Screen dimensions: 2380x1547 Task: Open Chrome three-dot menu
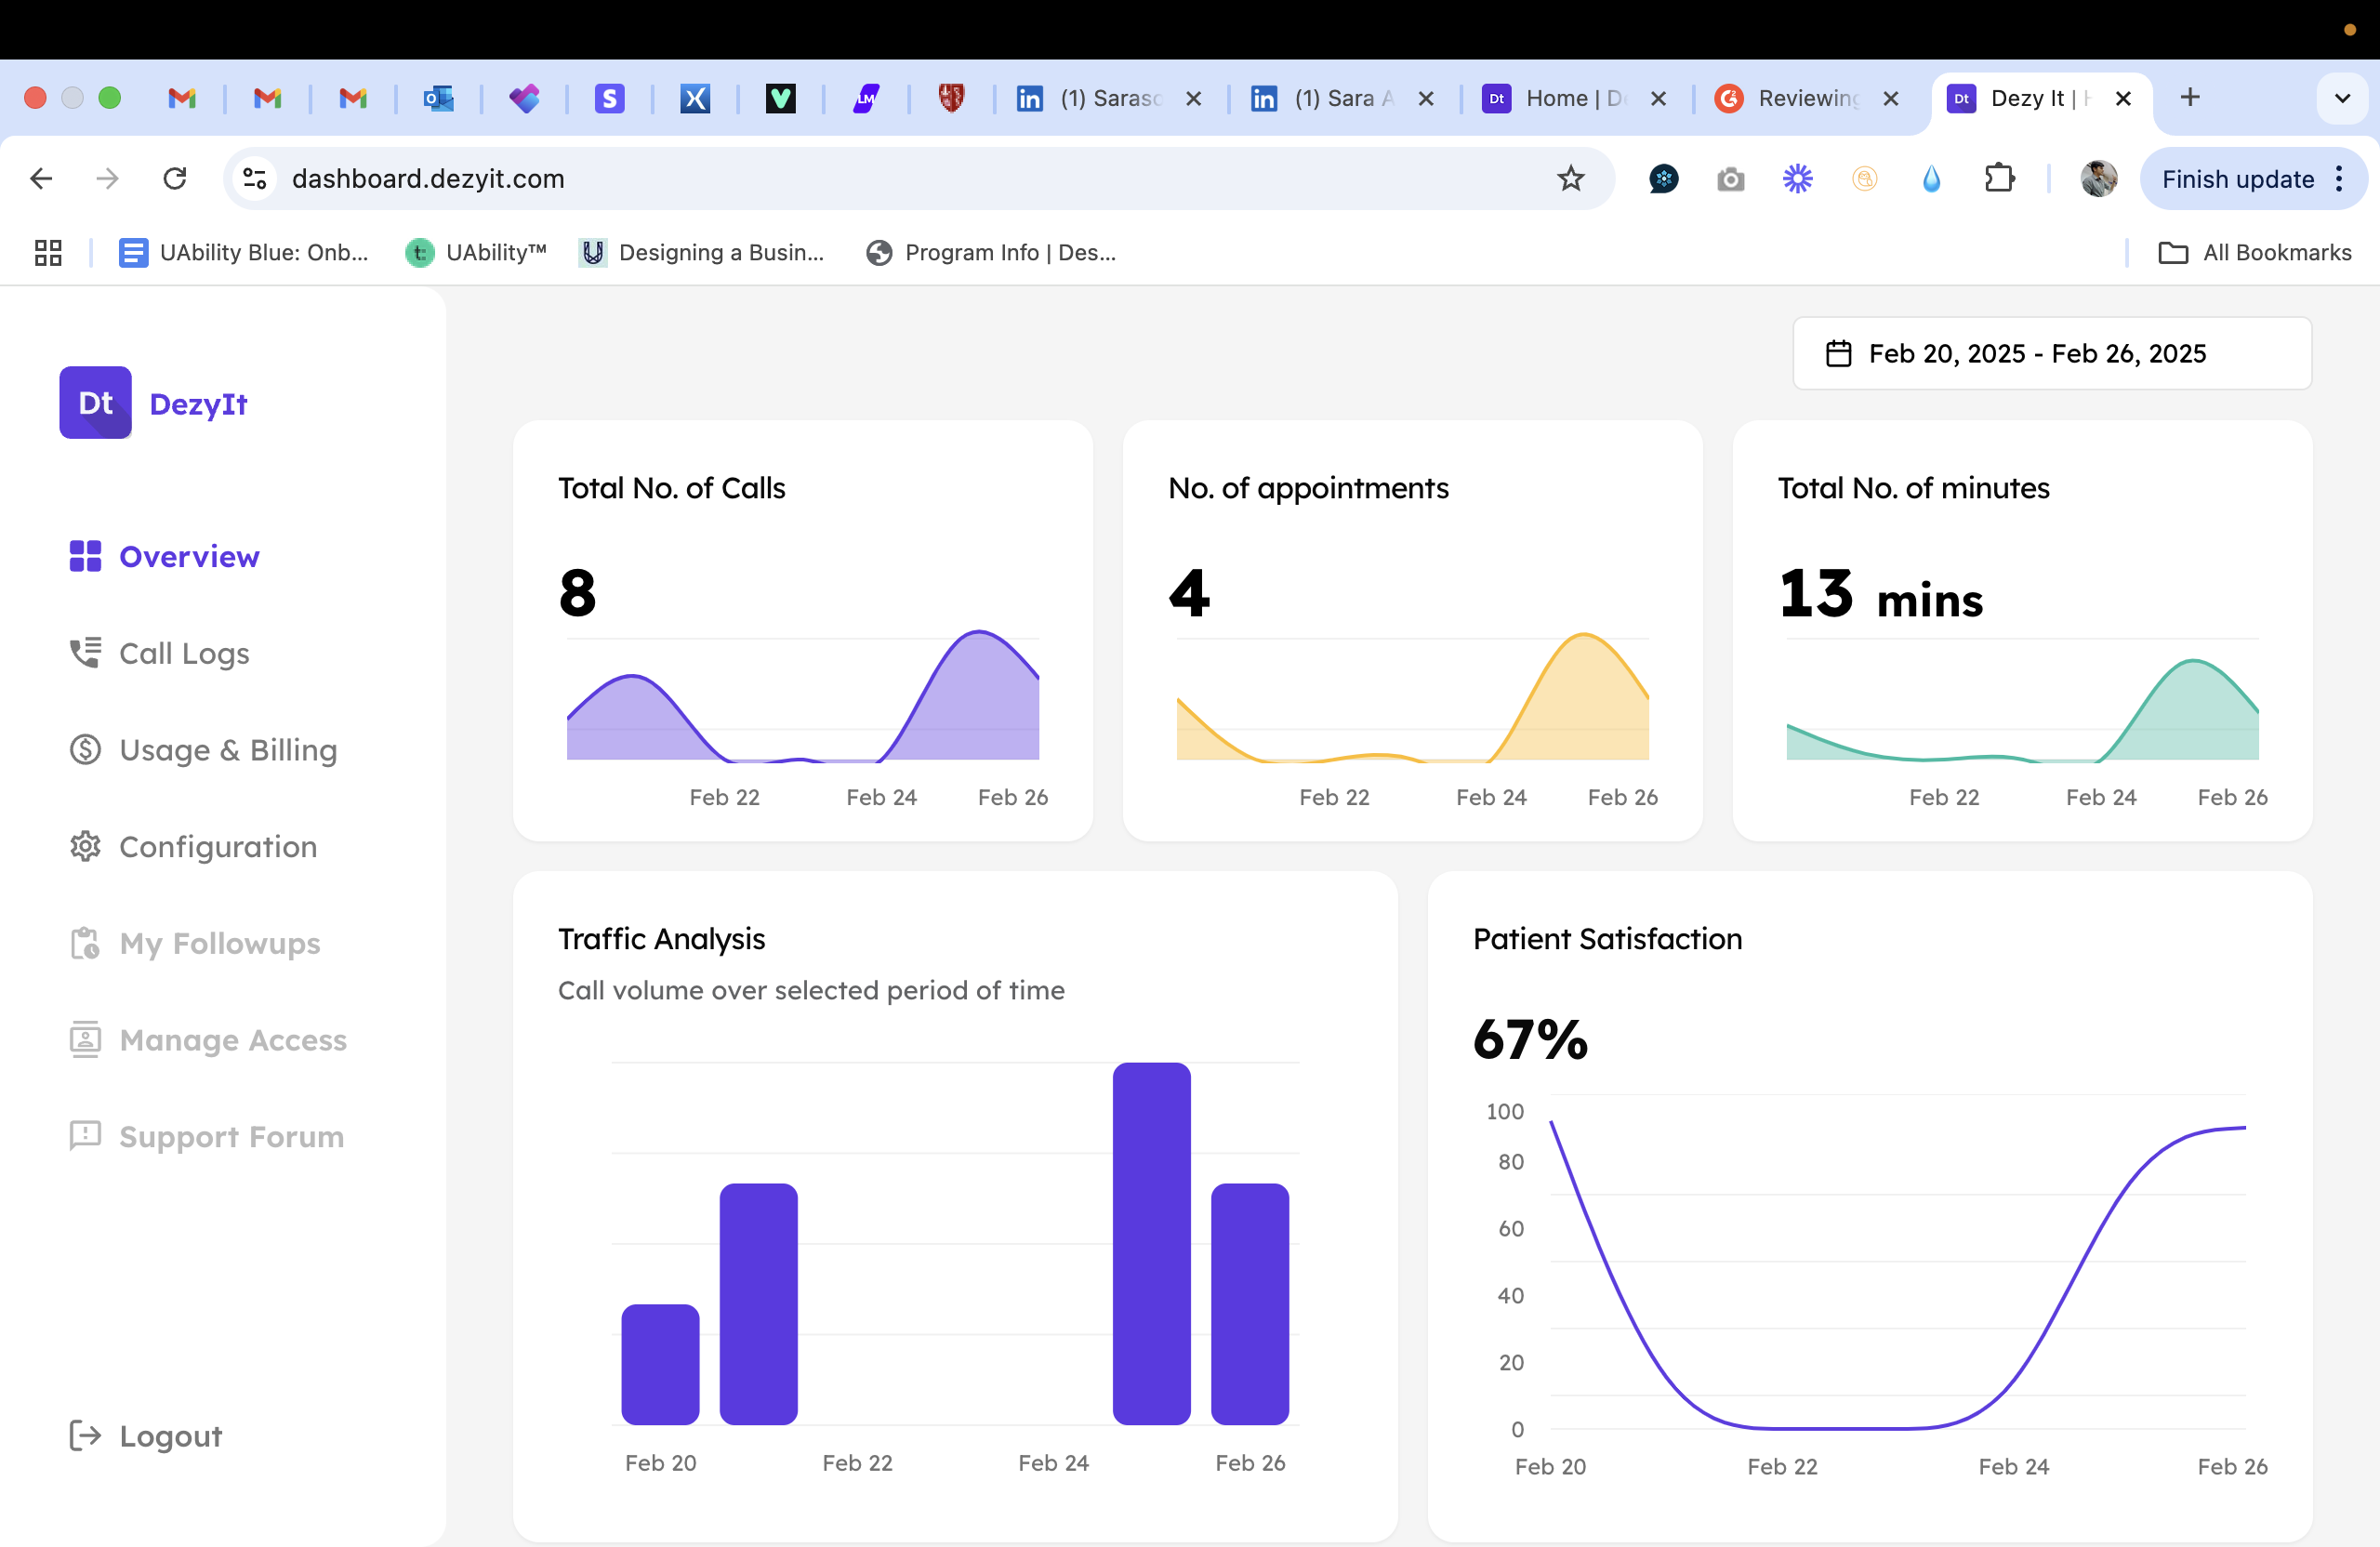click(2339, 179)
